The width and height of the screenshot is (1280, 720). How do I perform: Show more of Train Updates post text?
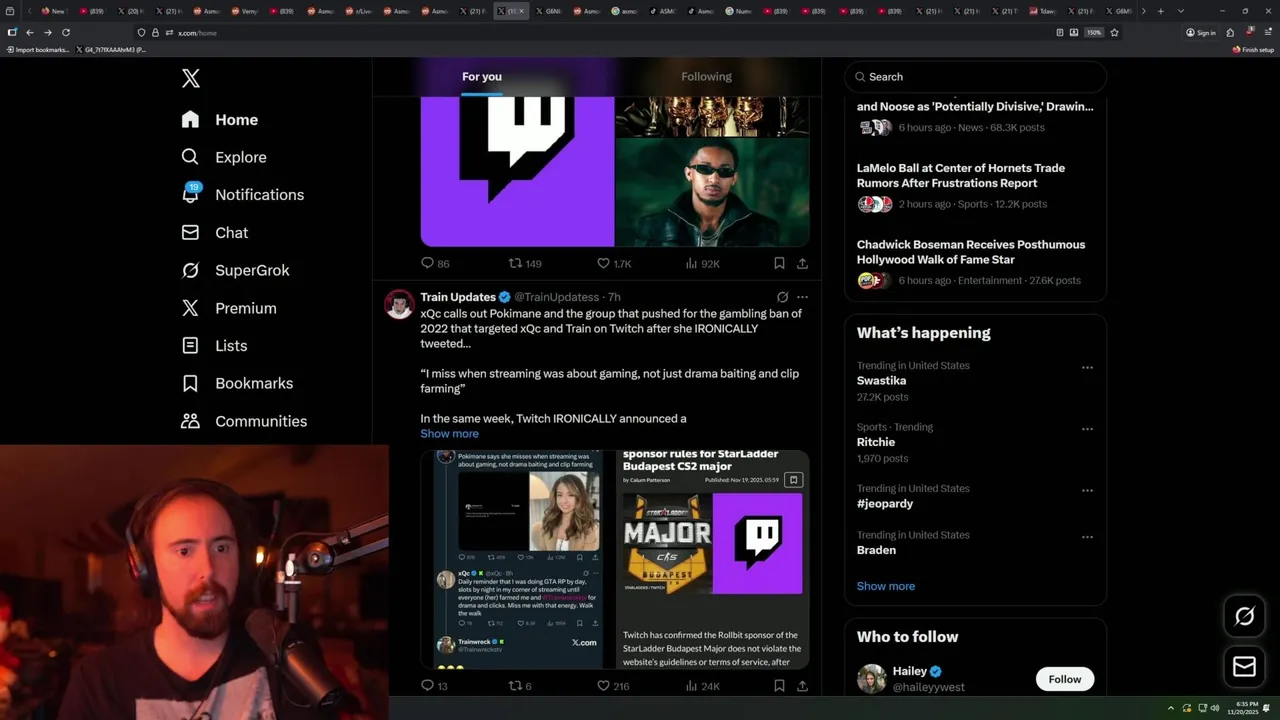coord(449,434)
